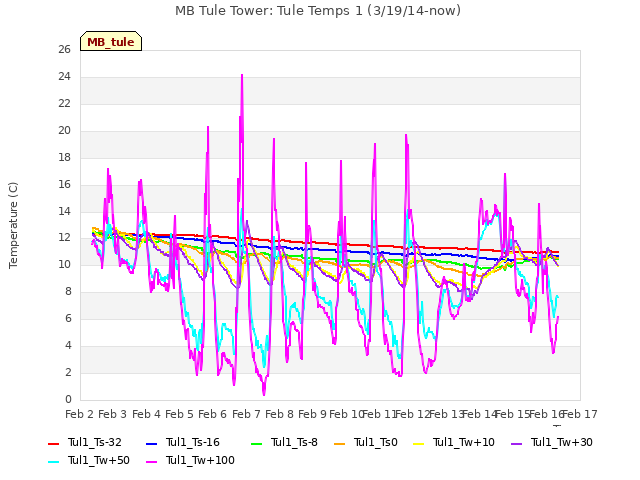The image size is (640, 480).
Task: Click the Tul1_Tw+30 legend label
Action: [x=562, y=442]
